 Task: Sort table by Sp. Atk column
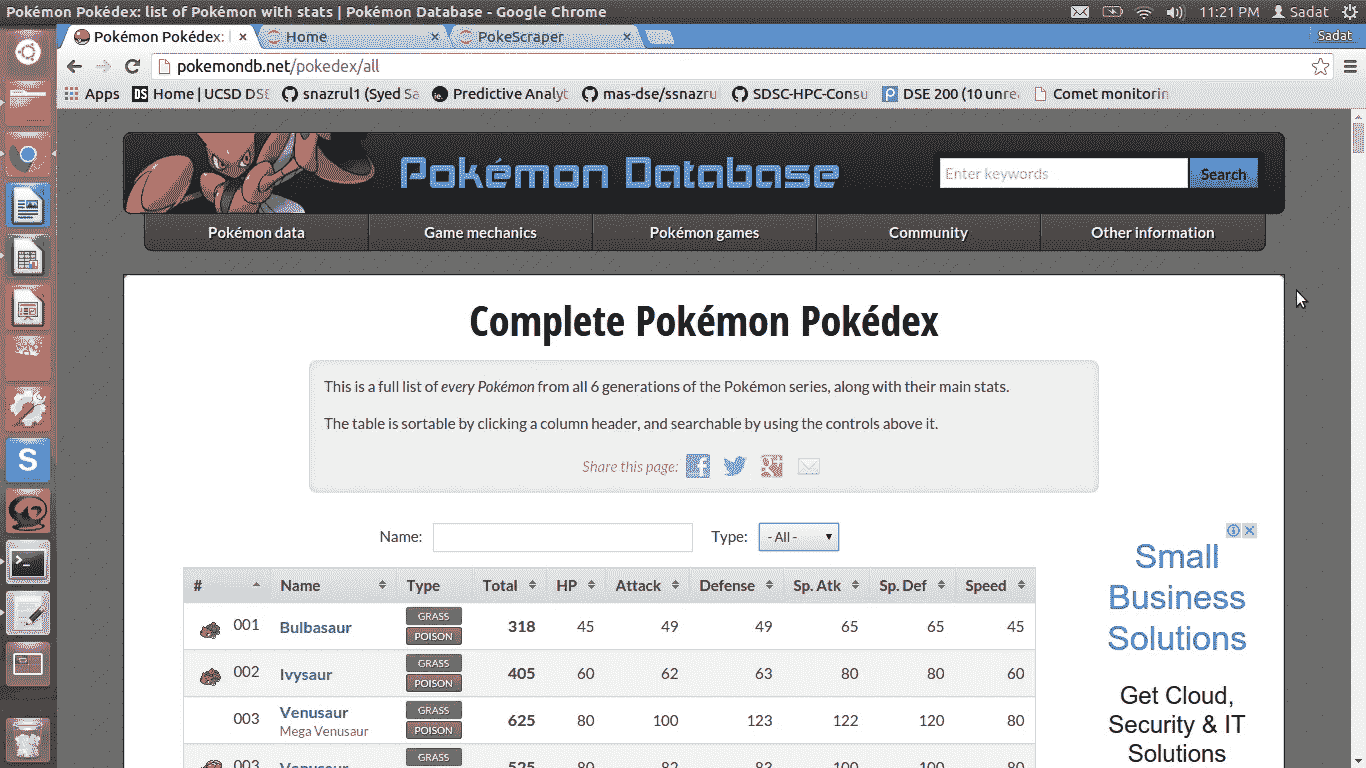[x=826, y=585]
